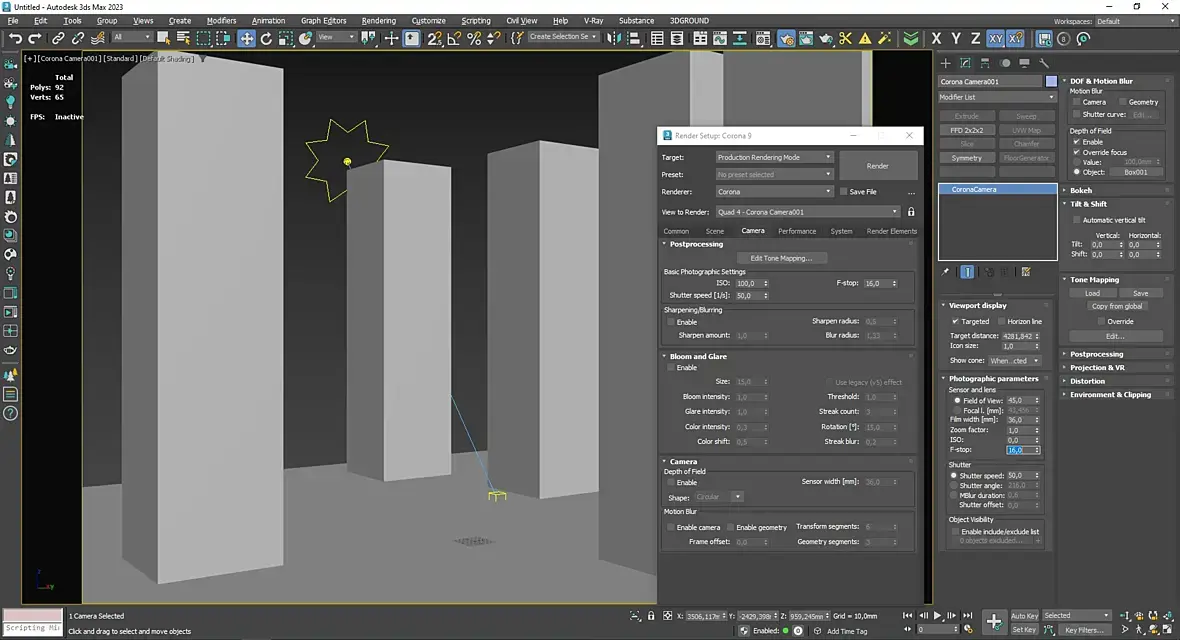This screenshot has height=640, width=1180.
Task: Open the Rendering menu
Action: 378,20
